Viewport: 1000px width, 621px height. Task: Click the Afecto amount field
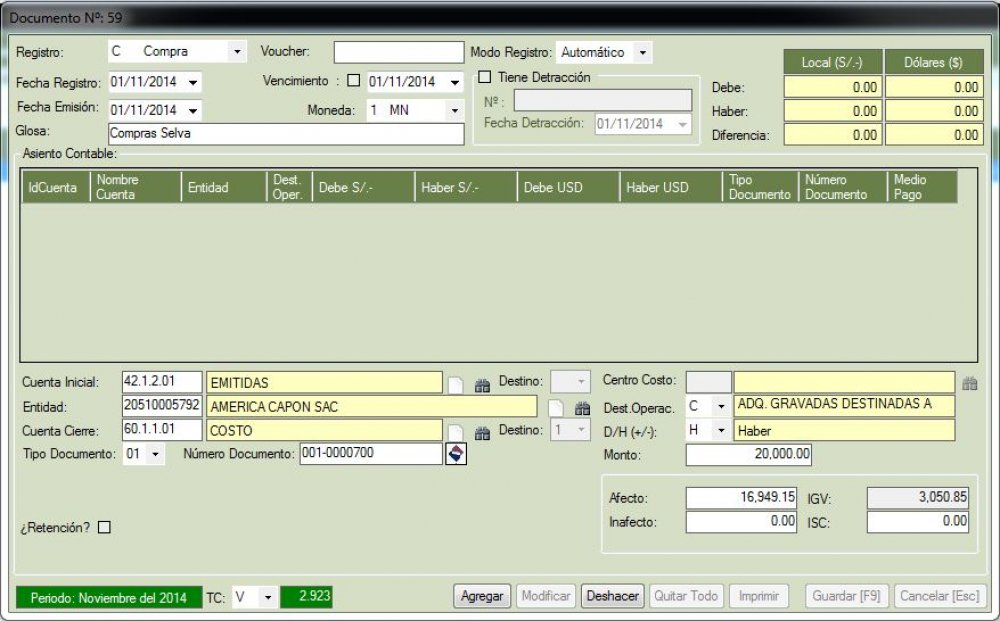coord(741,498)
